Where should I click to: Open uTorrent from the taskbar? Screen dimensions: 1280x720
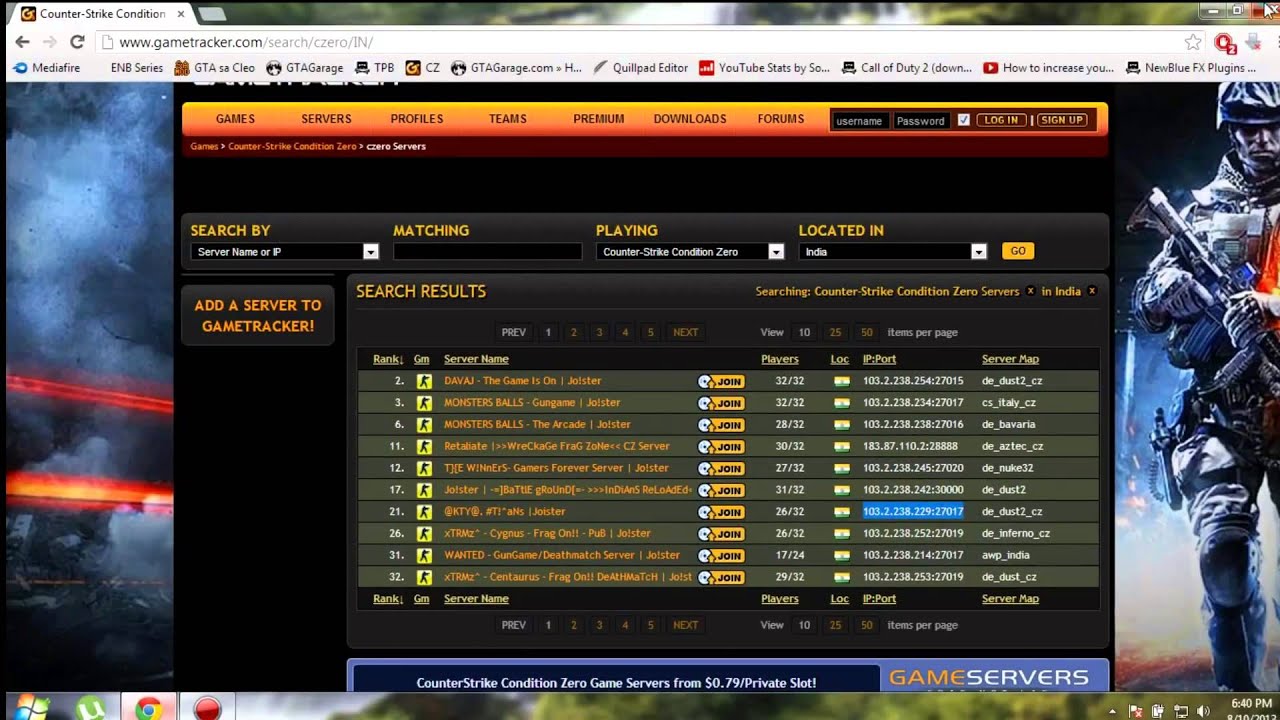[91, 708]
